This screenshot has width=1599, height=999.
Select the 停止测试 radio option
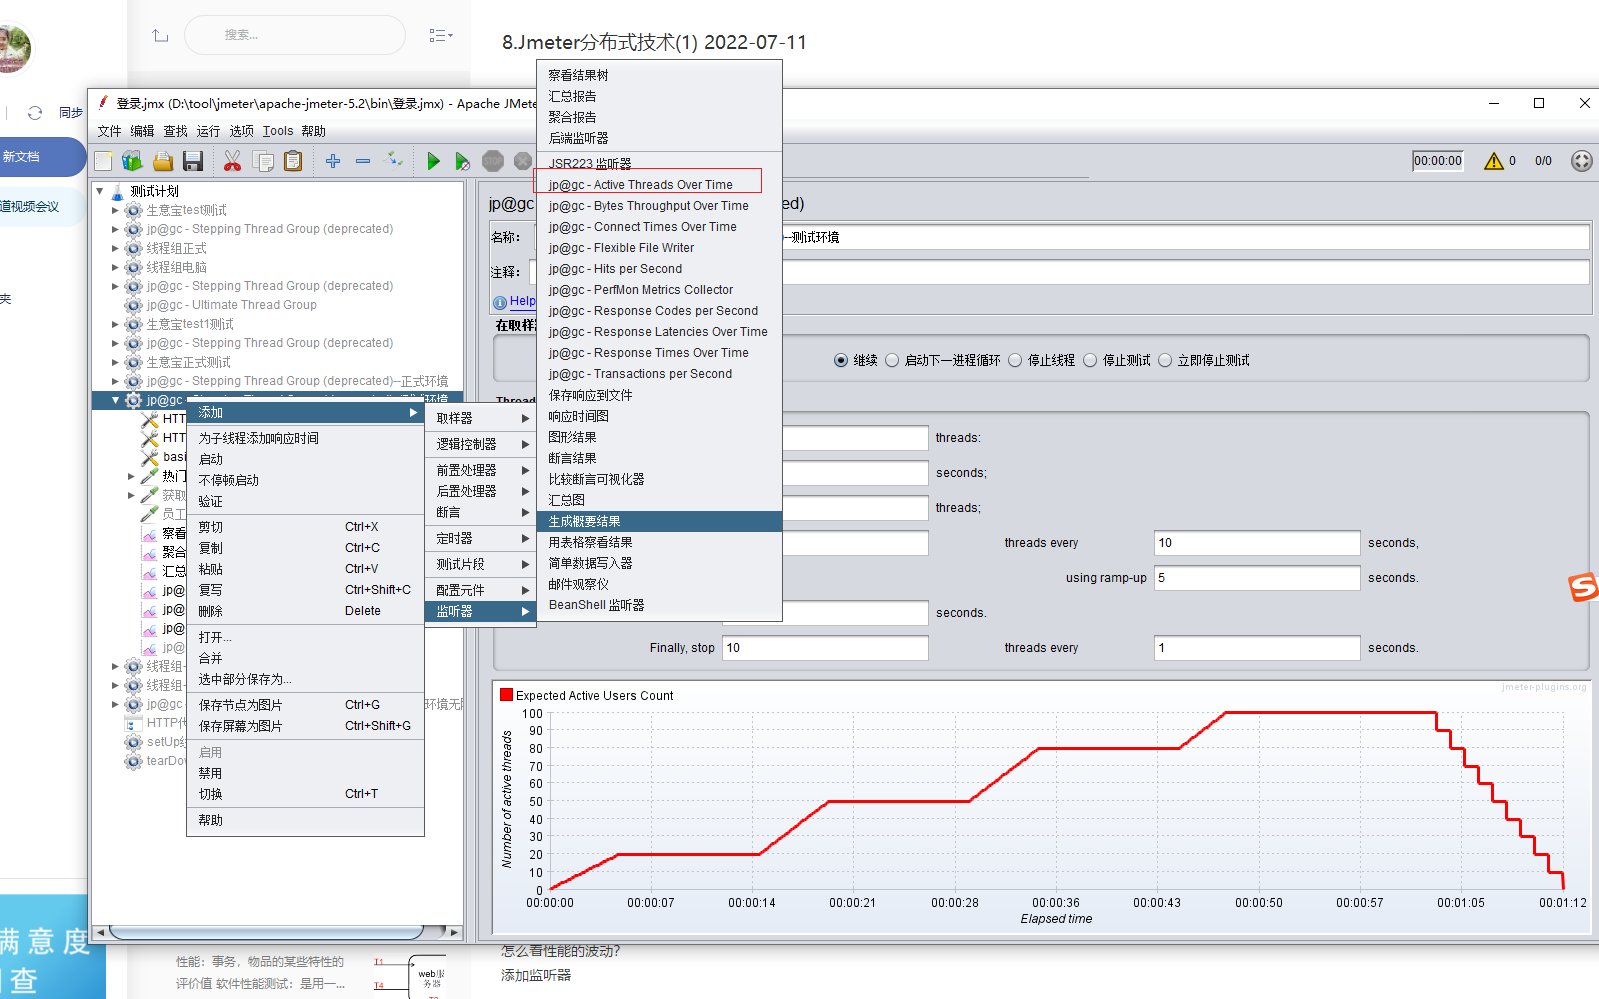pos(1090,360)
